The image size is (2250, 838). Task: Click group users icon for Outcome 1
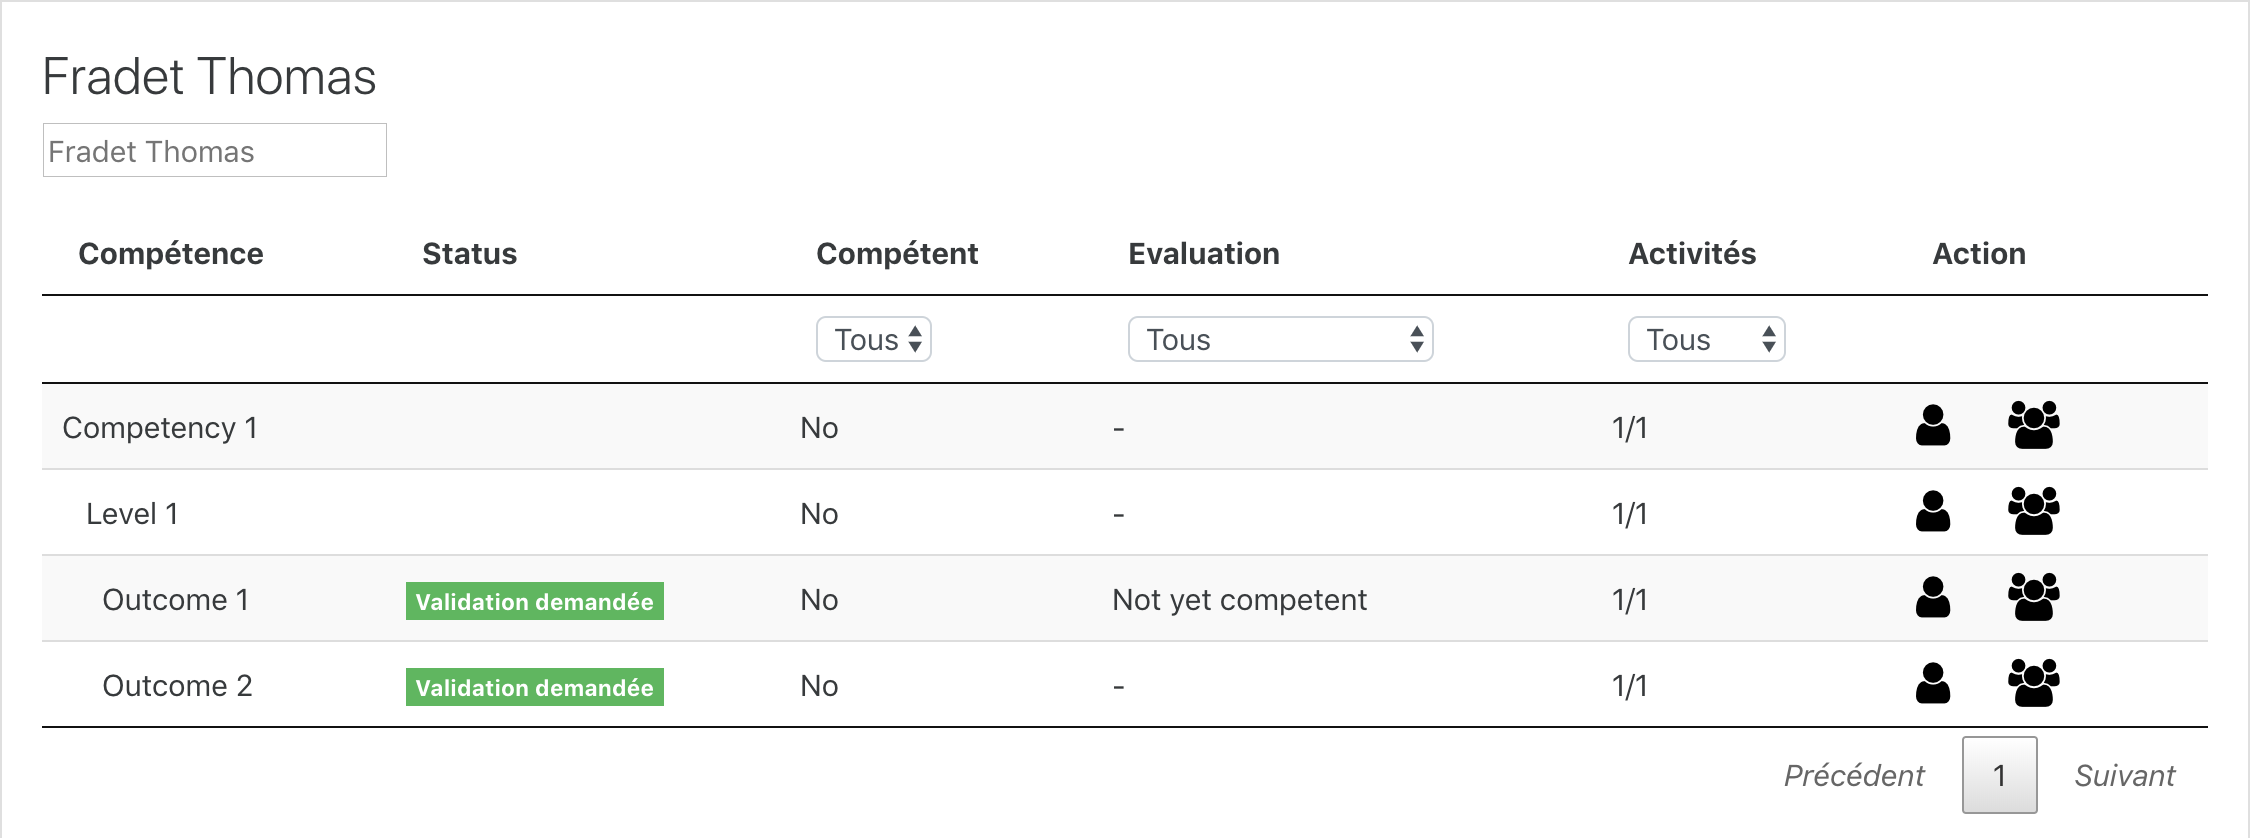(x=2033, y=597)
